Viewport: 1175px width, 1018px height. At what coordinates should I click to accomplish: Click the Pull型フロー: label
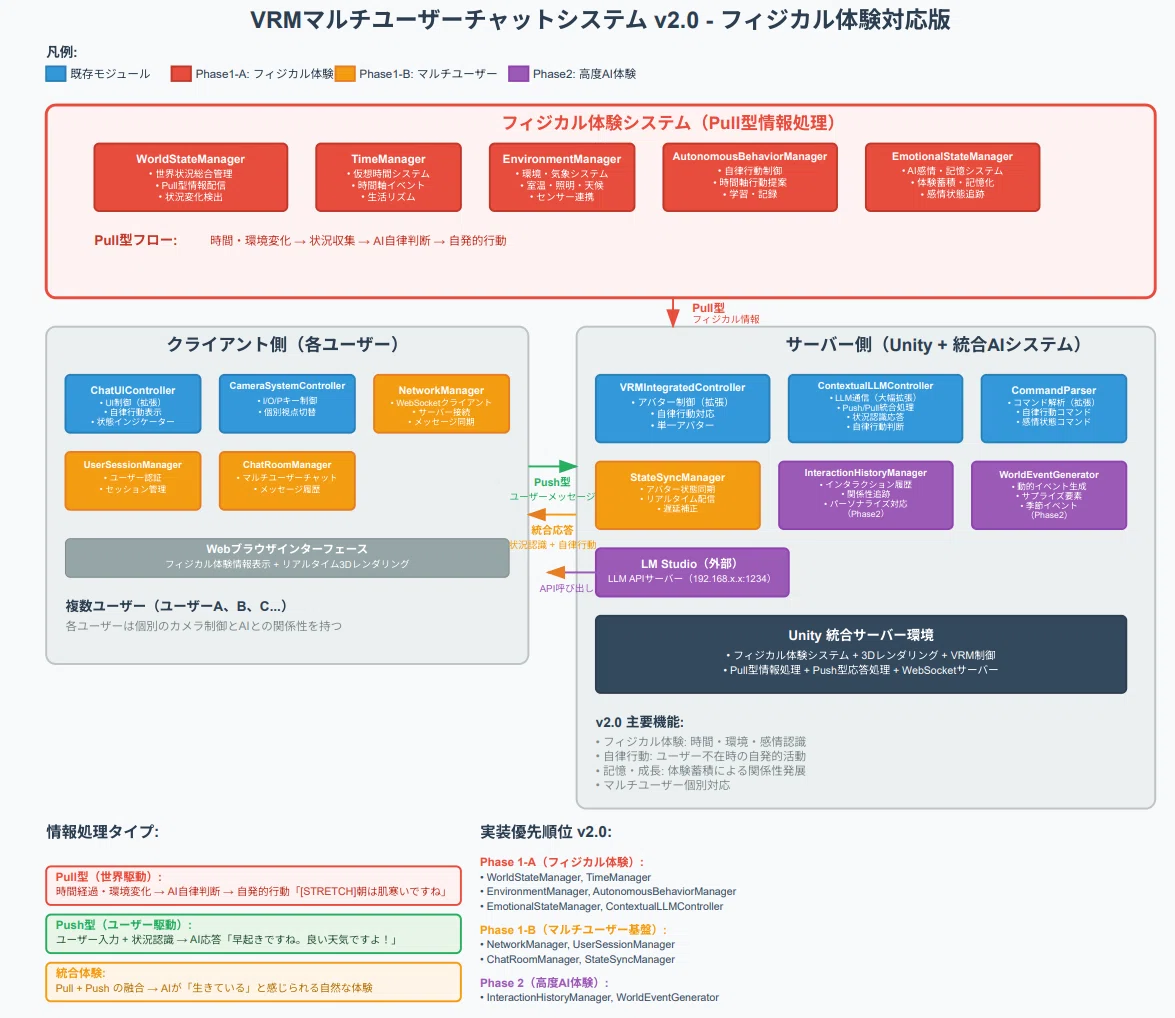coord(136,240)
